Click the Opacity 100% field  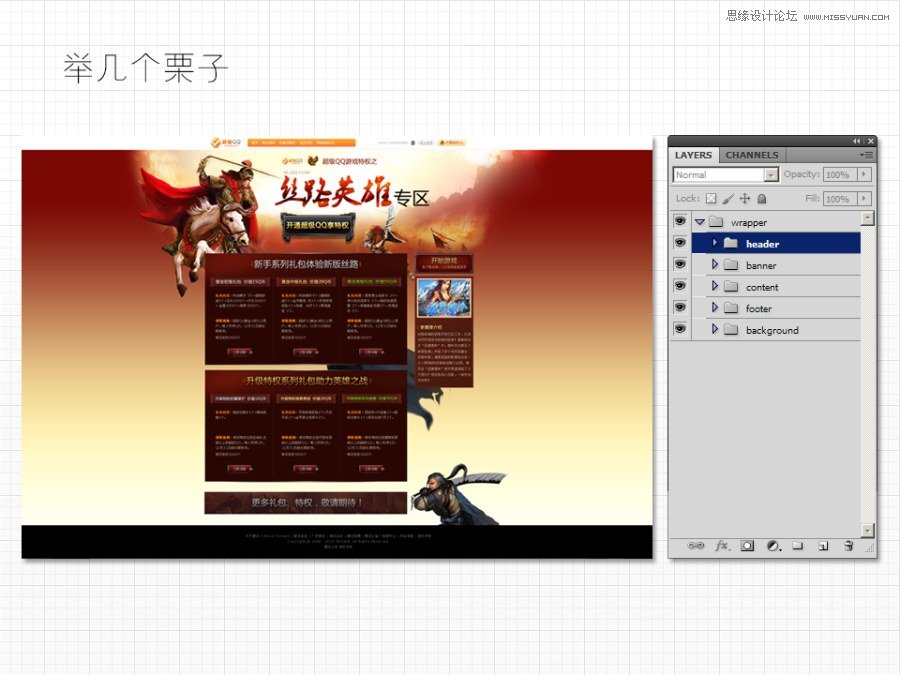click(x=840, y=174)
